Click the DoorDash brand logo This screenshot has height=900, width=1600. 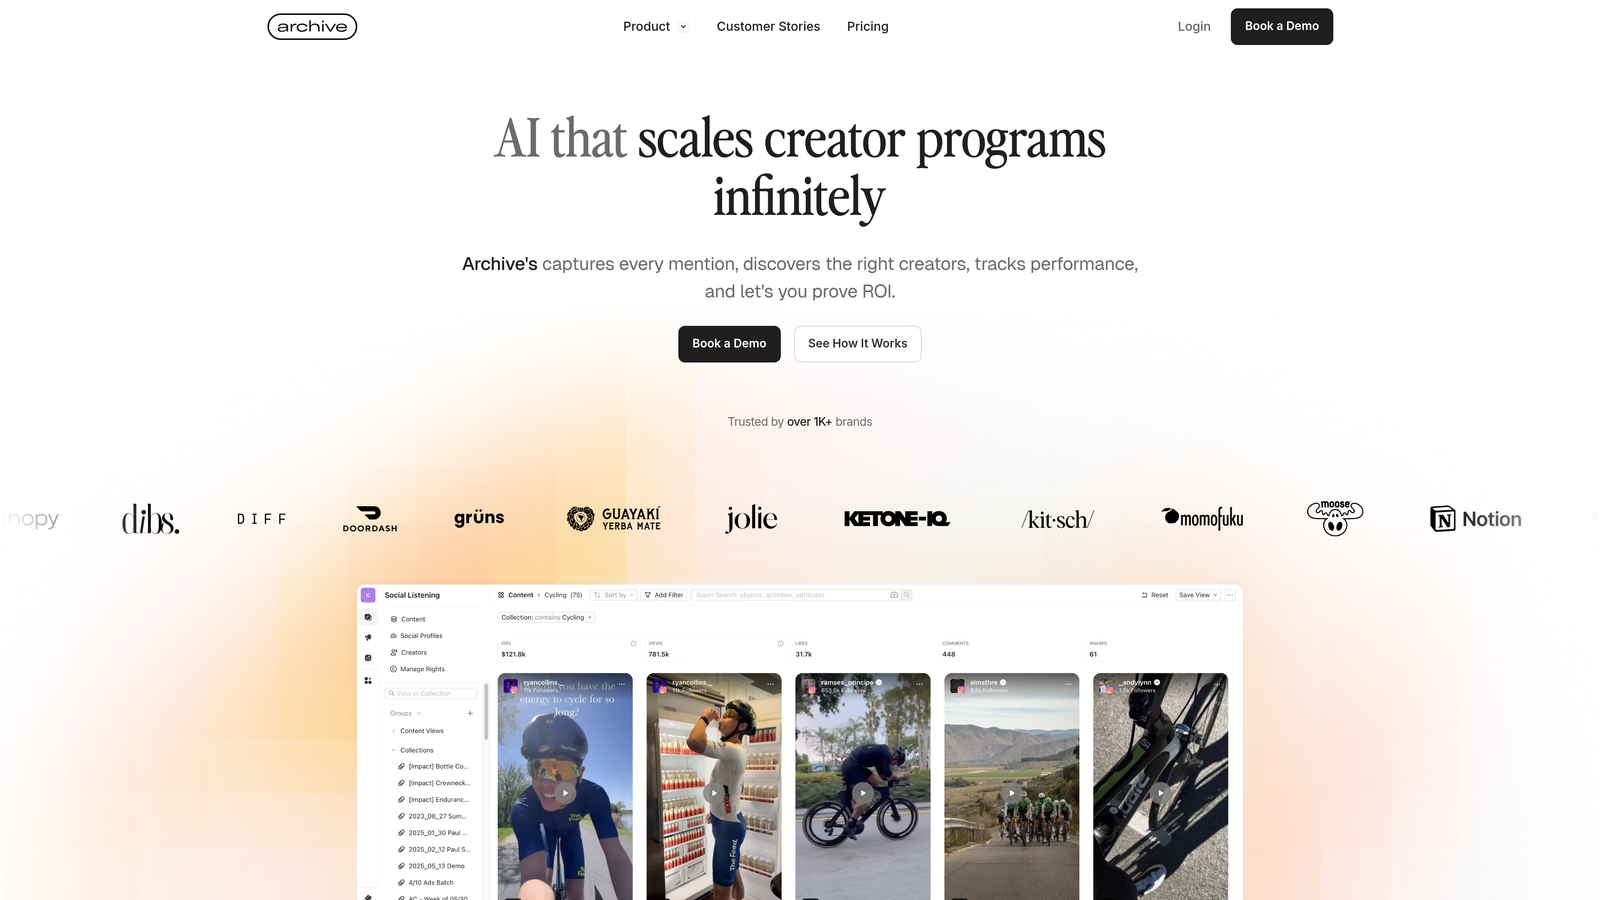pyautogui.click(x=370, y=519)
